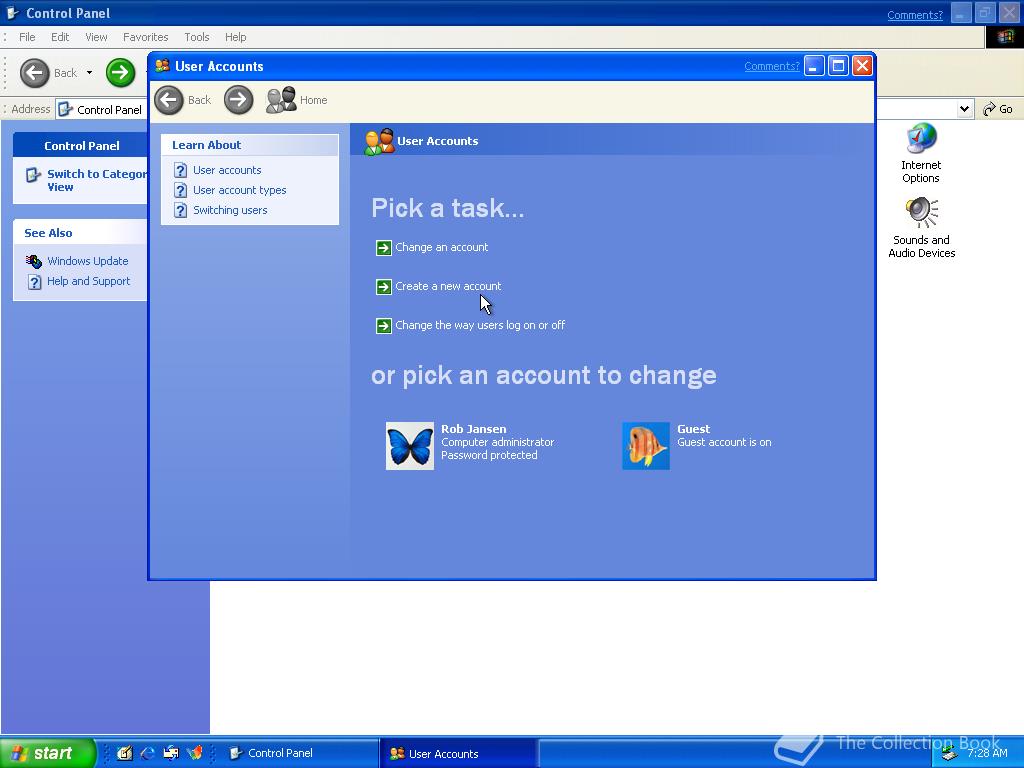
Task: Open the Help menu
Action: click(x=236, y=37)
